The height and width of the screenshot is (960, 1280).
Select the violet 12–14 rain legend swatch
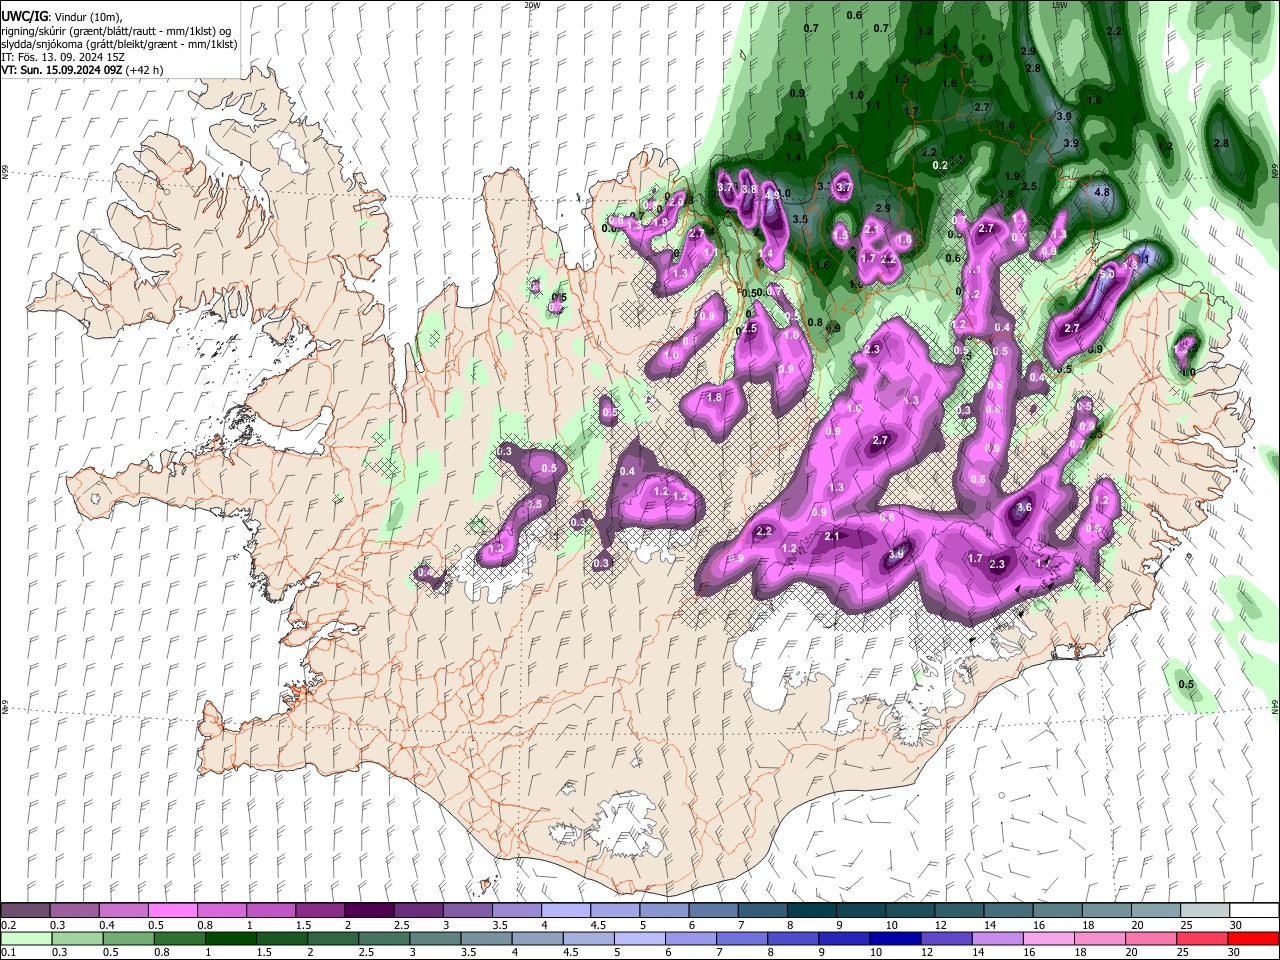(x=946, y=939)
